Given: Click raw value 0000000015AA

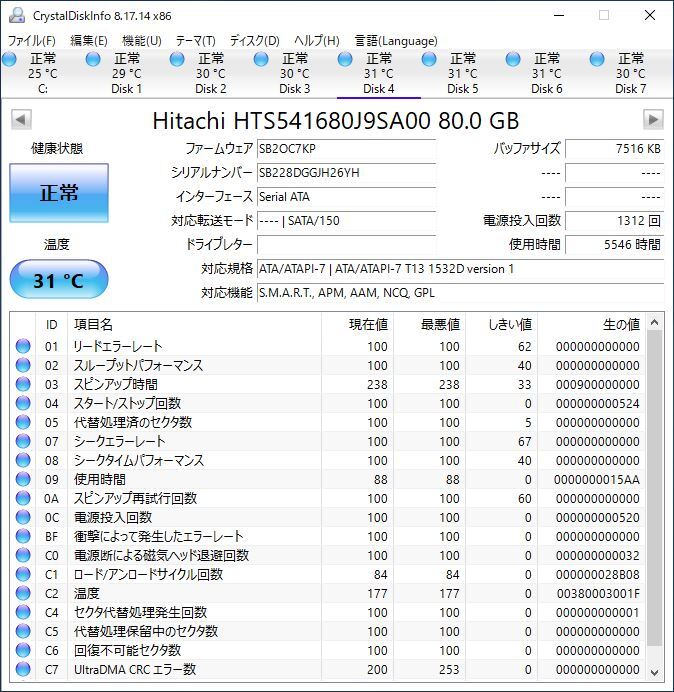Looking at the screenshot, I should pos(597,479).
